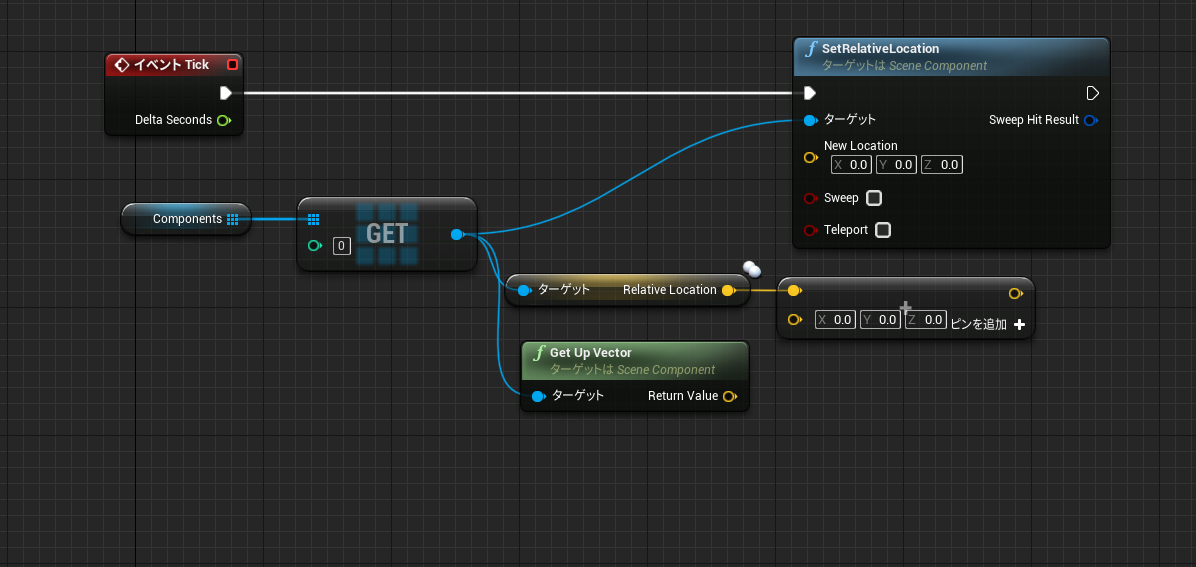The width and height of the screenshot is (1196, 567).
Task: Click the Components array output pin
Action: tap(233, 219)
